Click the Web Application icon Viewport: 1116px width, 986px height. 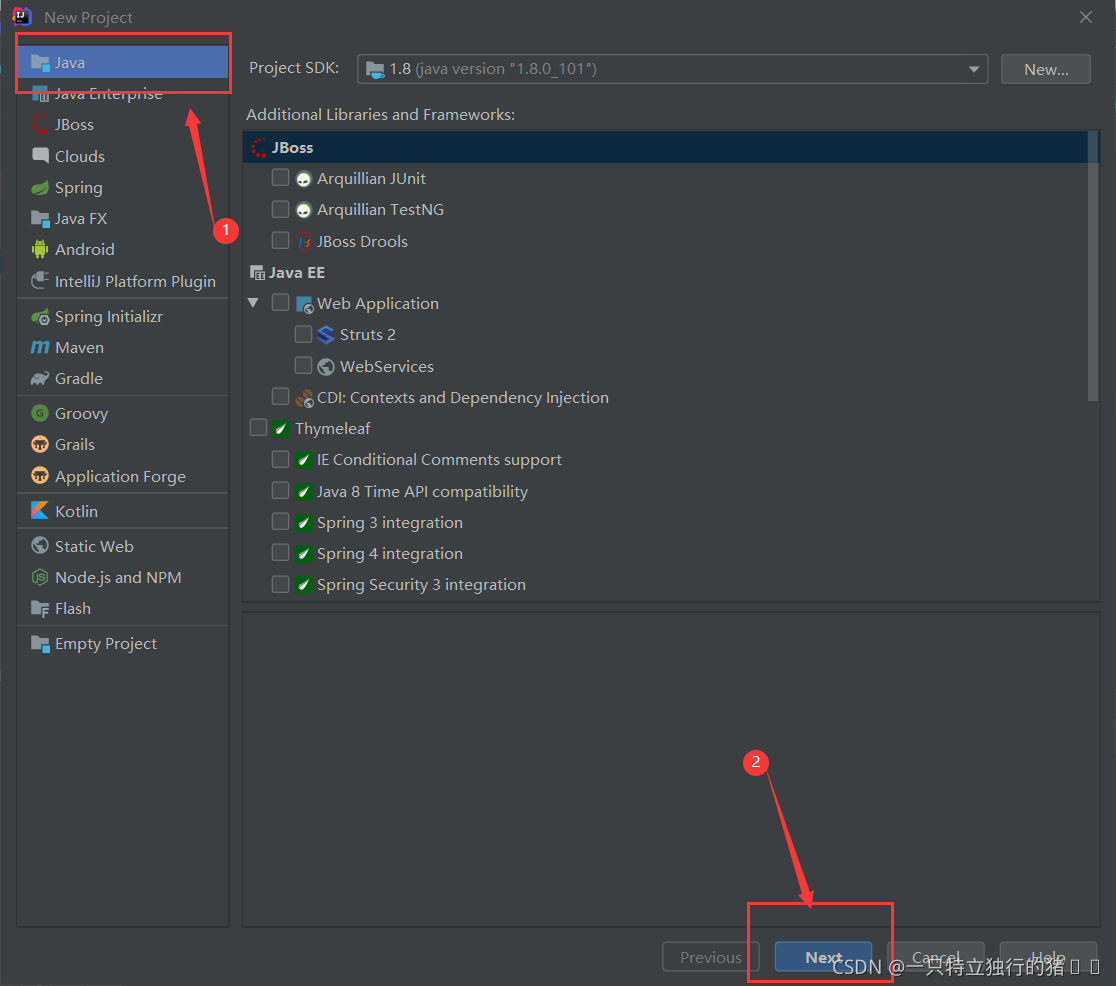click(x=305, y=305)
